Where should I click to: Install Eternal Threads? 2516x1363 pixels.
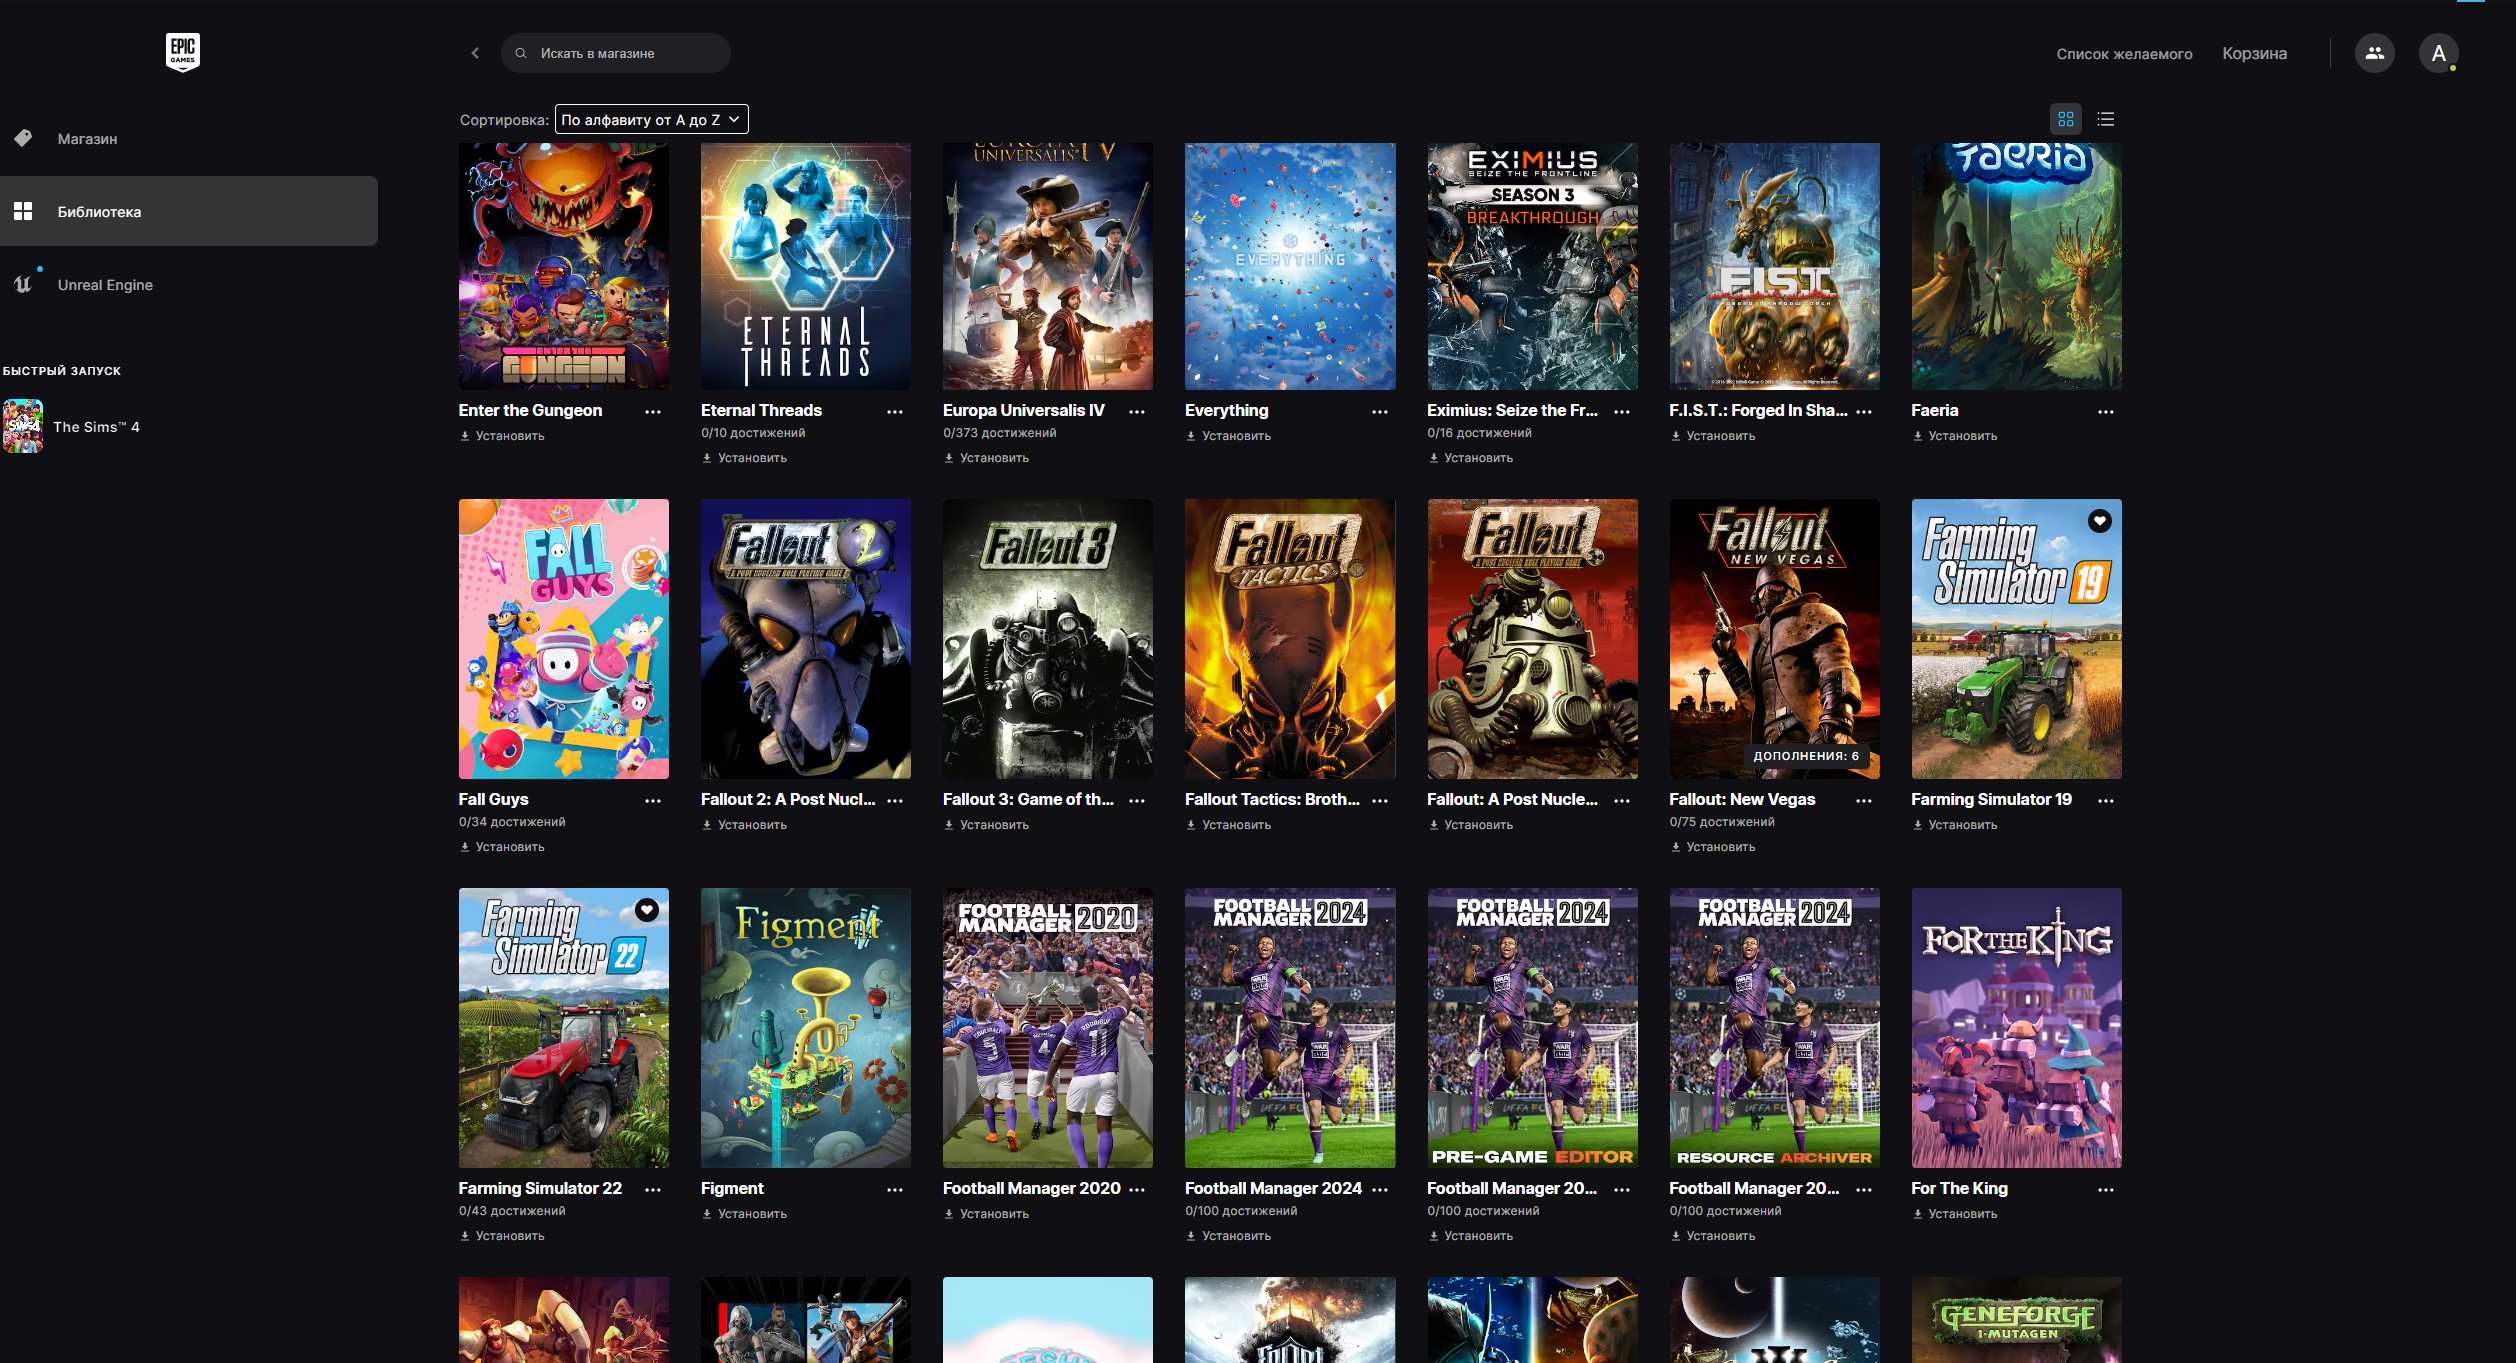coord(744,458)
